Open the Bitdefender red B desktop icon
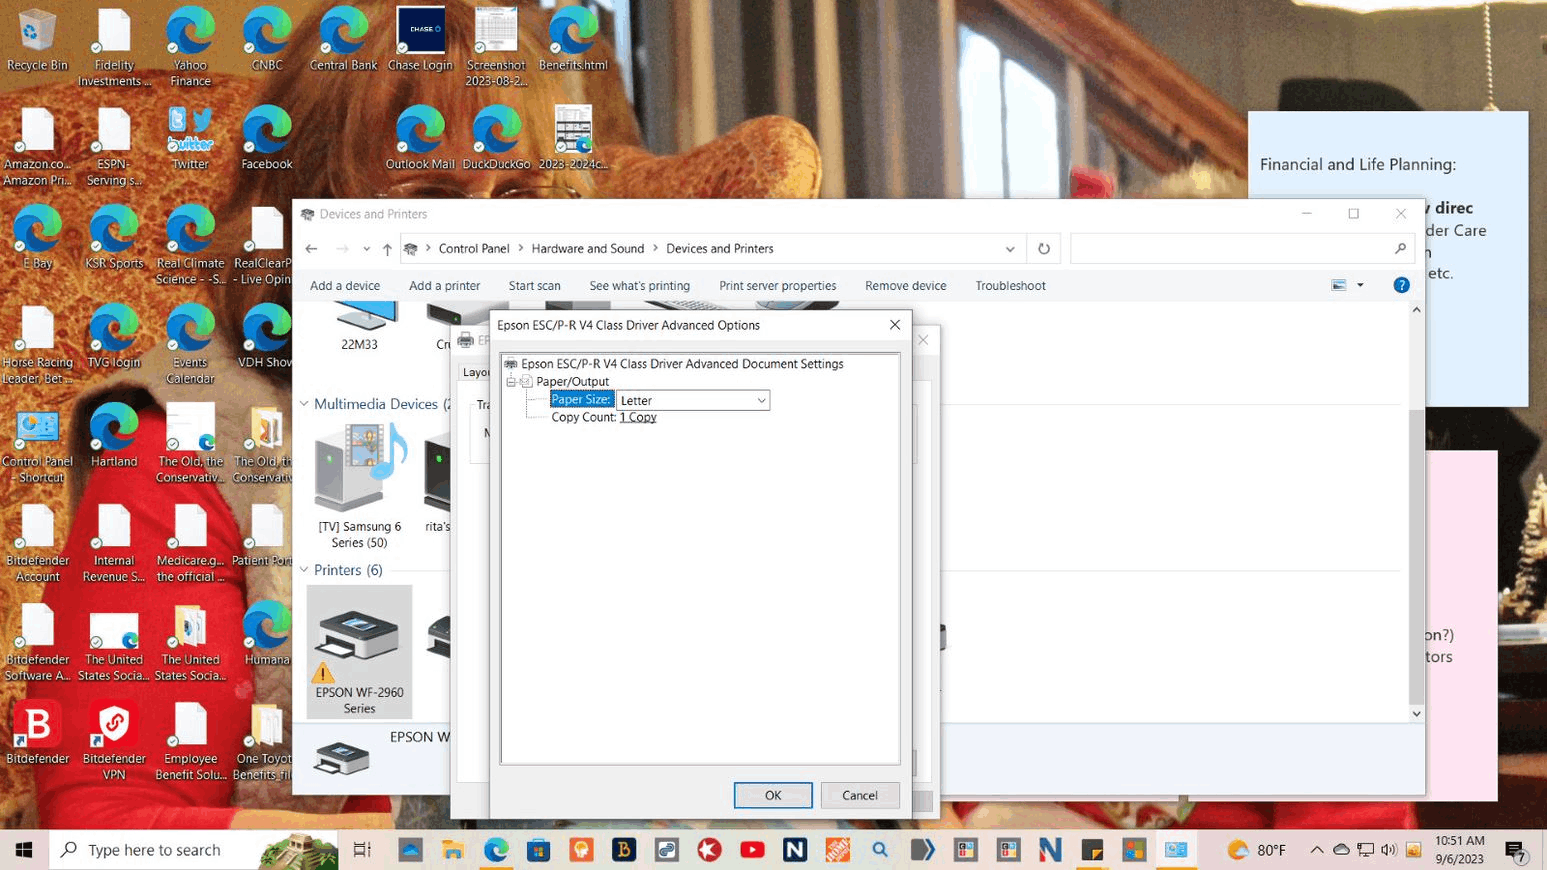Viewport: 1547px width, 870px height. pyautogui.click(x=37, y=733)
